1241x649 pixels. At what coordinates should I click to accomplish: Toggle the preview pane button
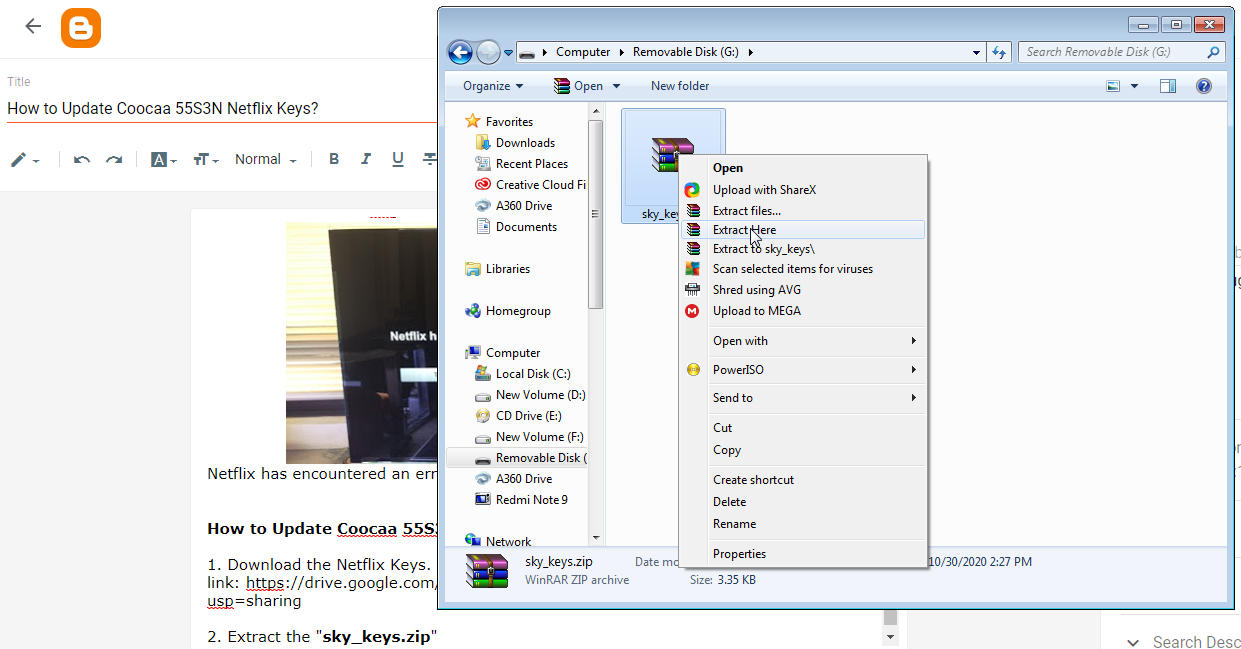(1168, 86)
